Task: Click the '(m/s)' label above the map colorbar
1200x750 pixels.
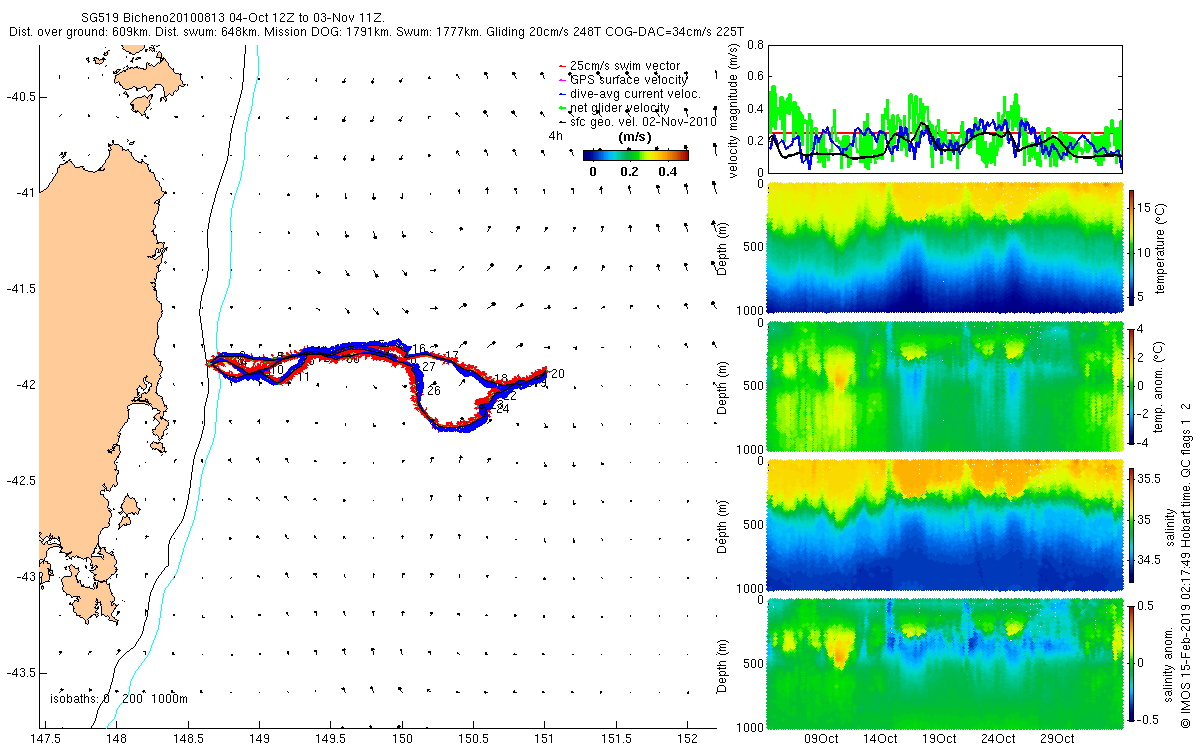Action: [x=636, y=136]
